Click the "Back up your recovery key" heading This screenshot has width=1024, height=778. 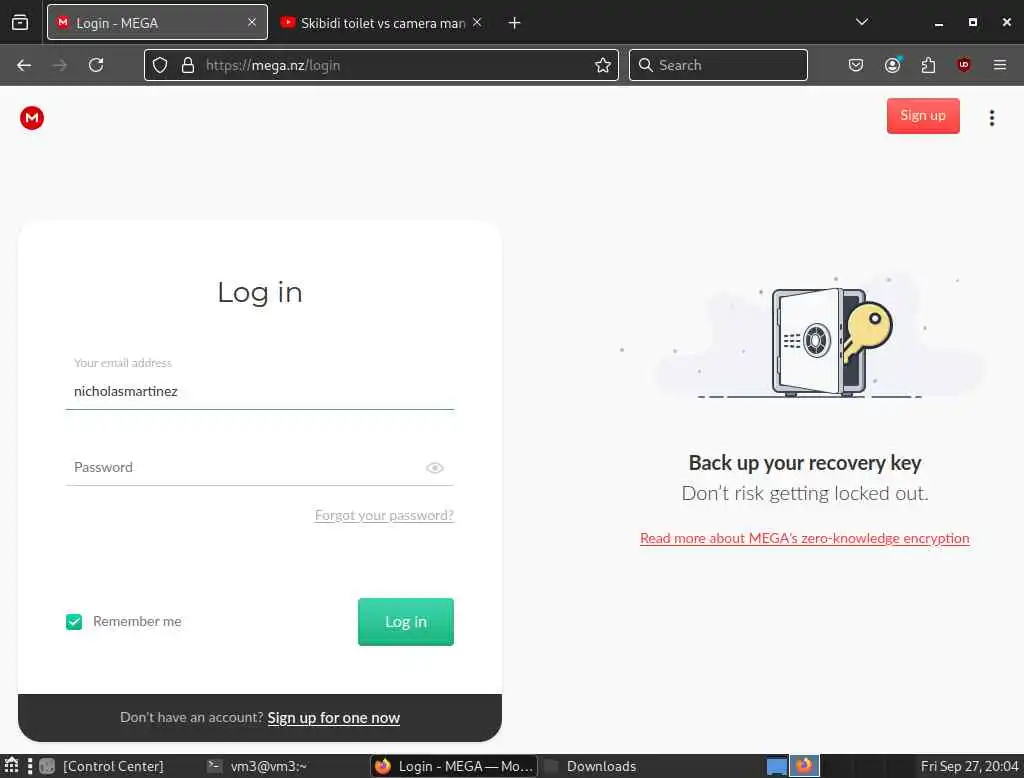pyautogui.click(x=805, y=462)
